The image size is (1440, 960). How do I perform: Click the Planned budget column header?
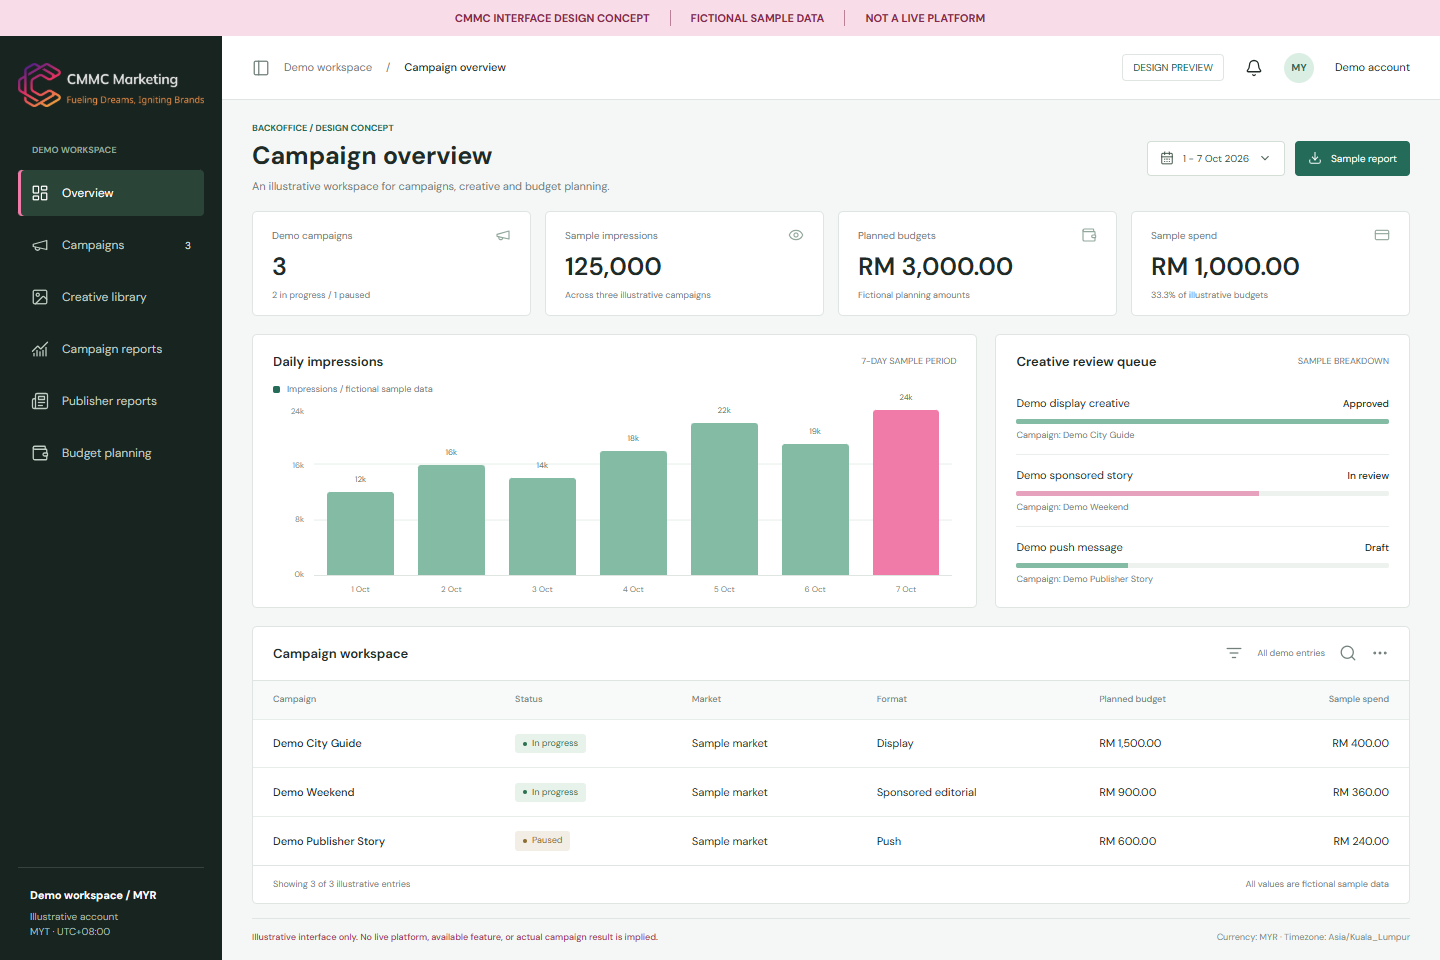1132,699
